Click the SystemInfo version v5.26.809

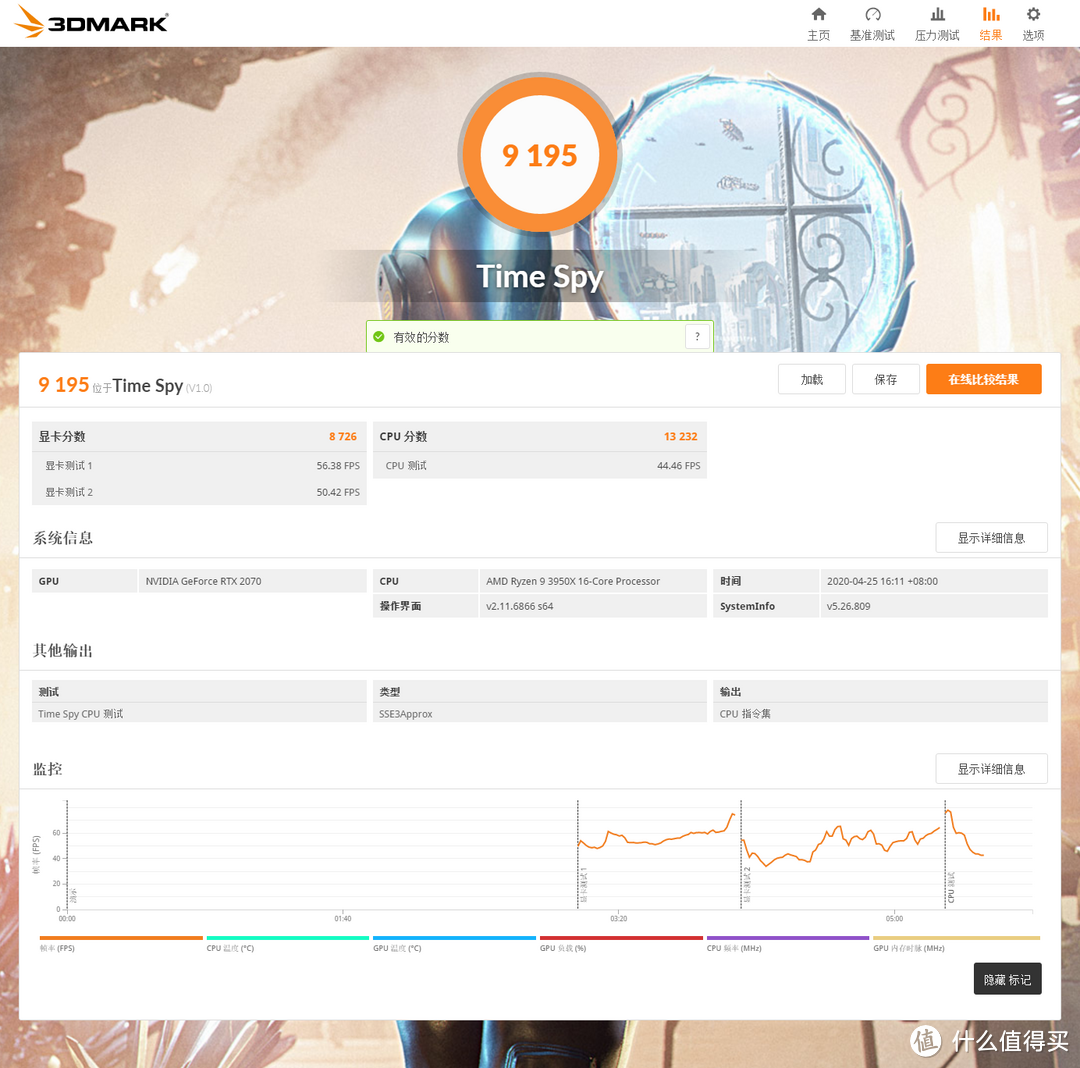click(x=849, y=607)
